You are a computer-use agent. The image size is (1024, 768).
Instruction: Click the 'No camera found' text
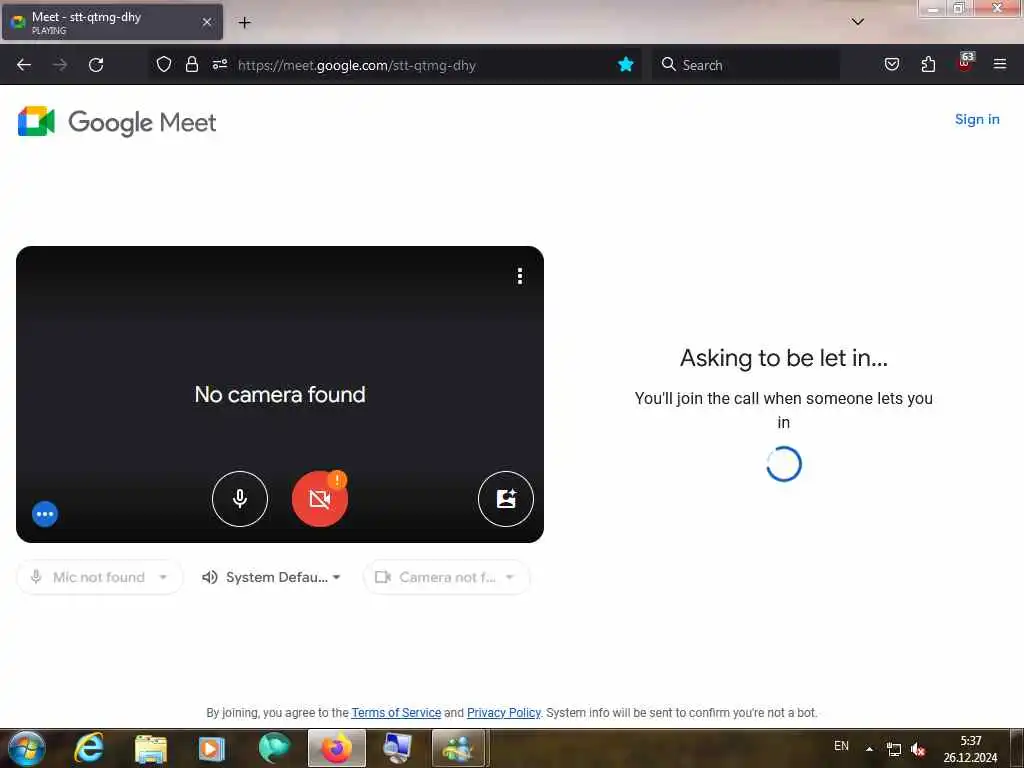[x=280, y=394]
